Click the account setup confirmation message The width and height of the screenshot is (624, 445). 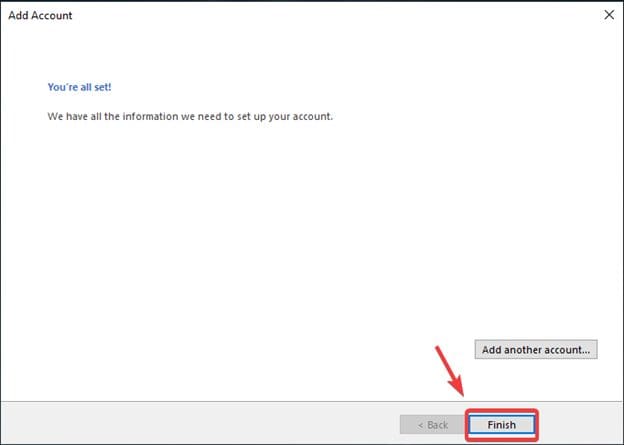pyautogui.click(x=190, y=116)
